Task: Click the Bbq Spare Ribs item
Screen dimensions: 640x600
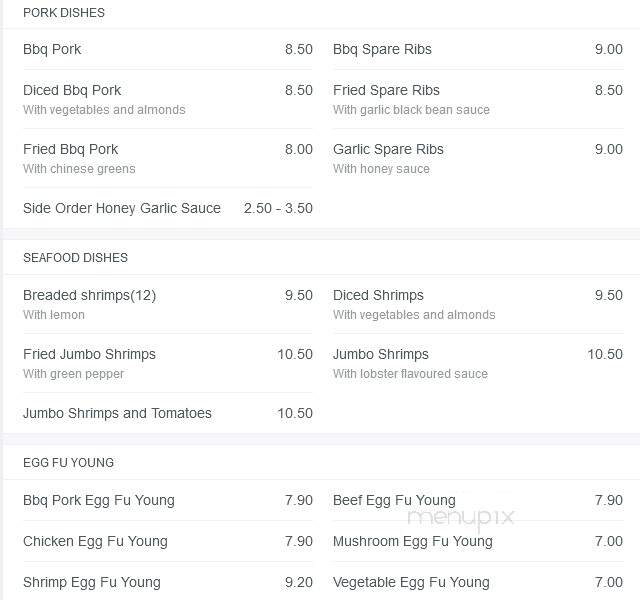Action: 478,49
